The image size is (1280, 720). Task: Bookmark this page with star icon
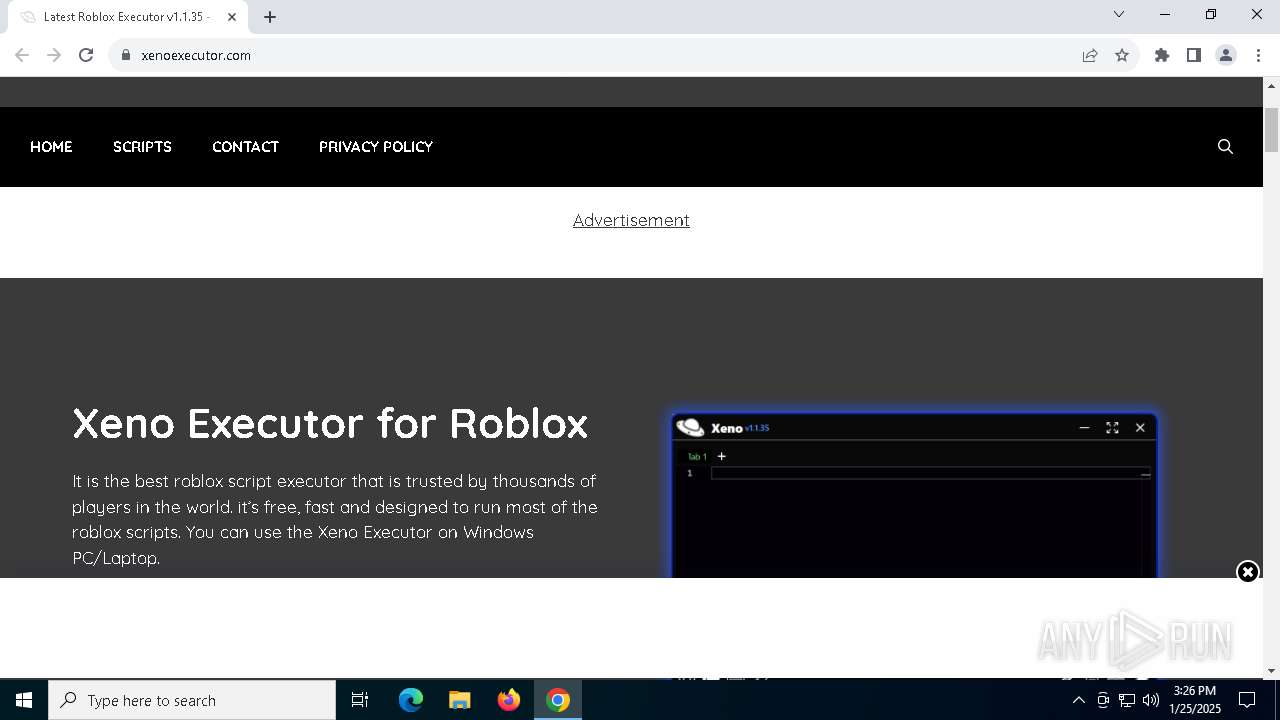pos(1122,56)
